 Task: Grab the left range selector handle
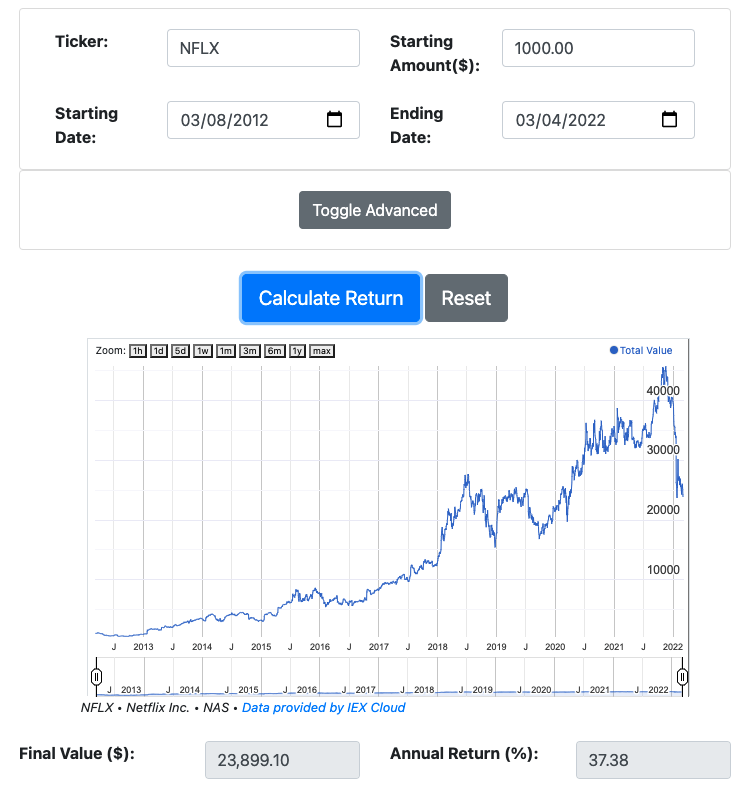pyautogui.click(x=97, y=677)
